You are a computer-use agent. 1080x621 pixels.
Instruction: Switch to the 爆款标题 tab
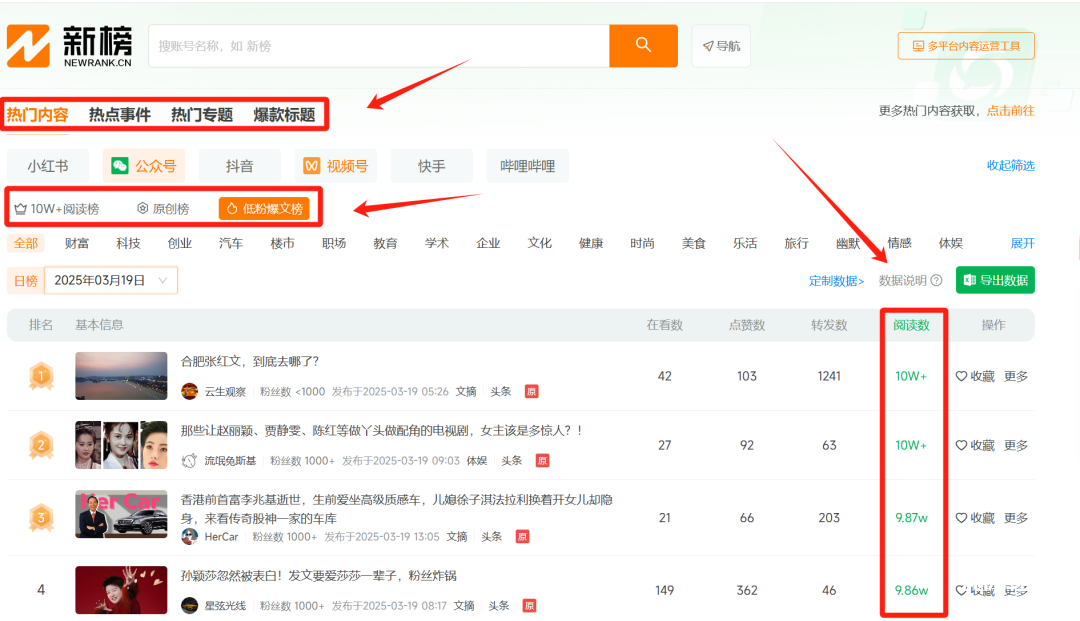click(284, 114)
